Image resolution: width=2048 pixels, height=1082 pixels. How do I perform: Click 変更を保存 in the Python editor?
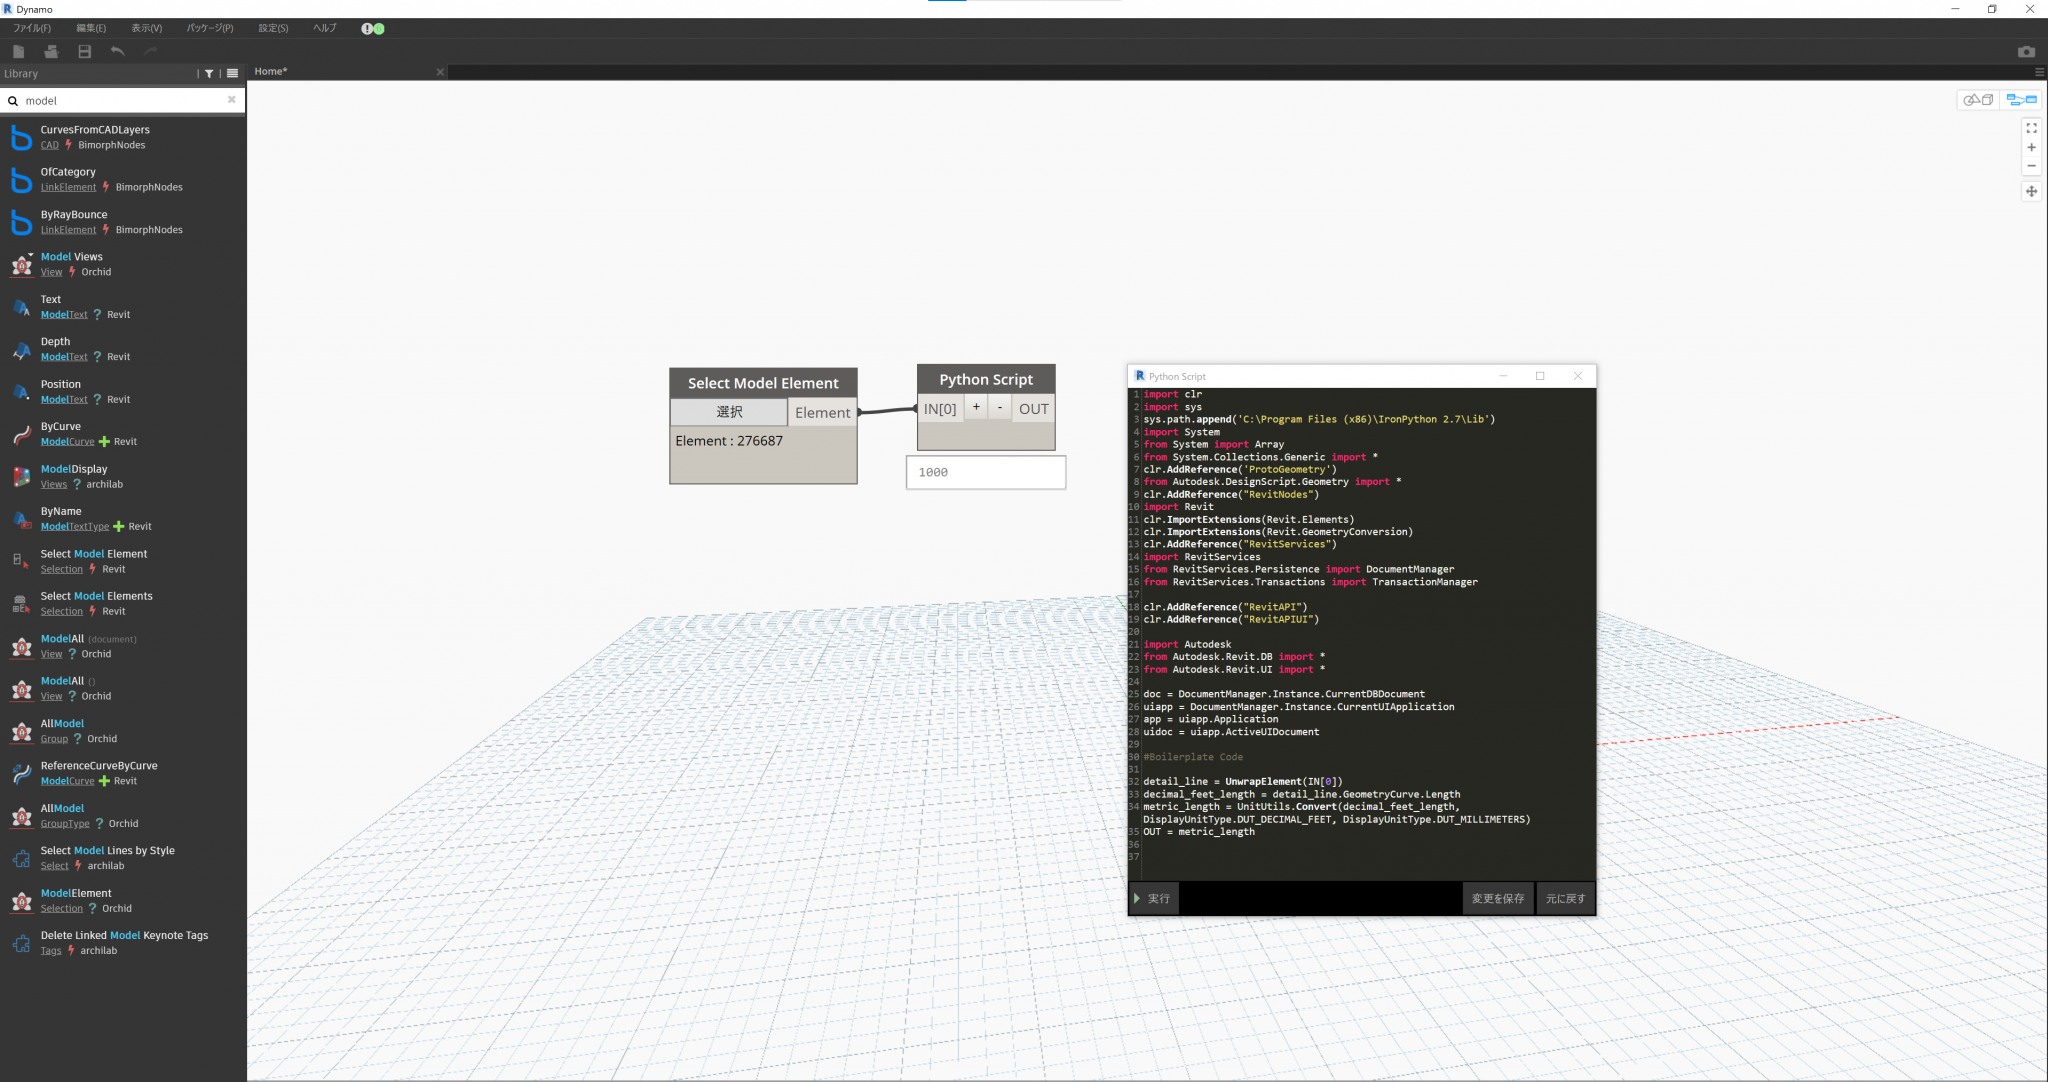[1497, 898]
